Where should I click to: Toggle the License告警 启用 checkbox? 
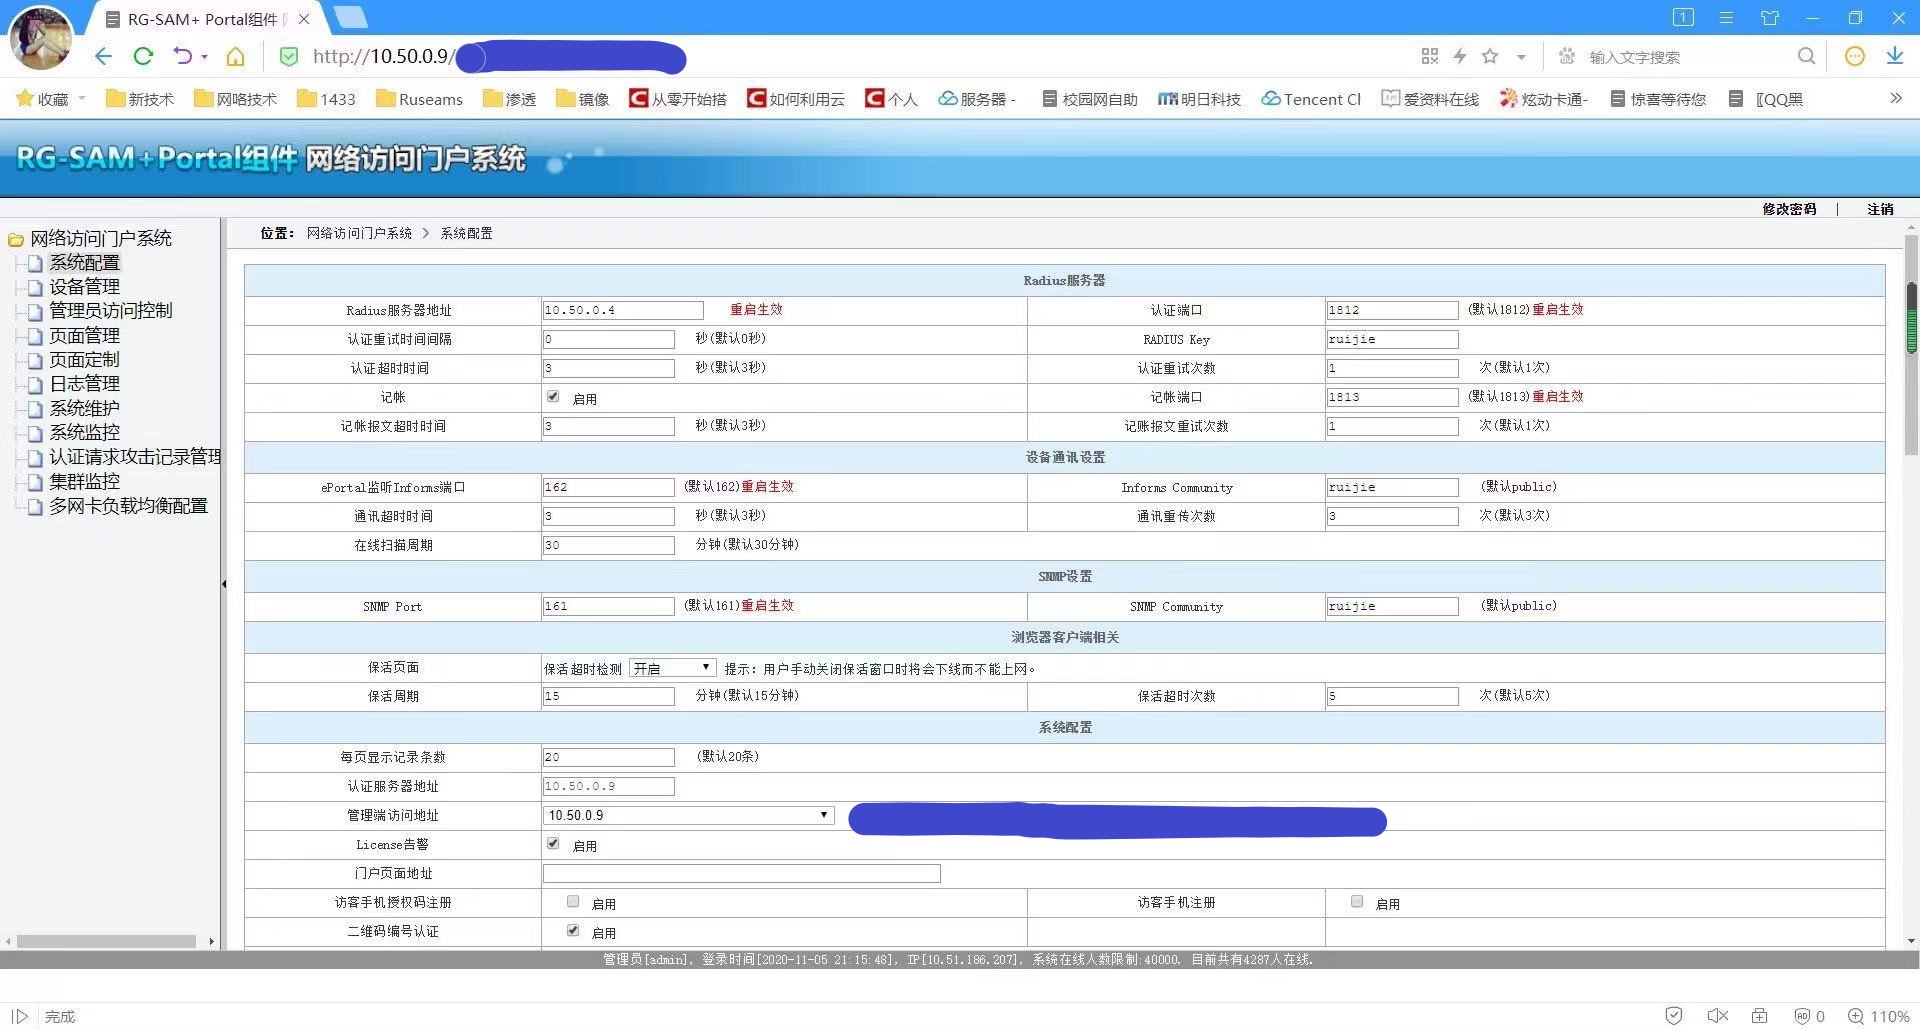pyautogui.click(x=553, y=844)
